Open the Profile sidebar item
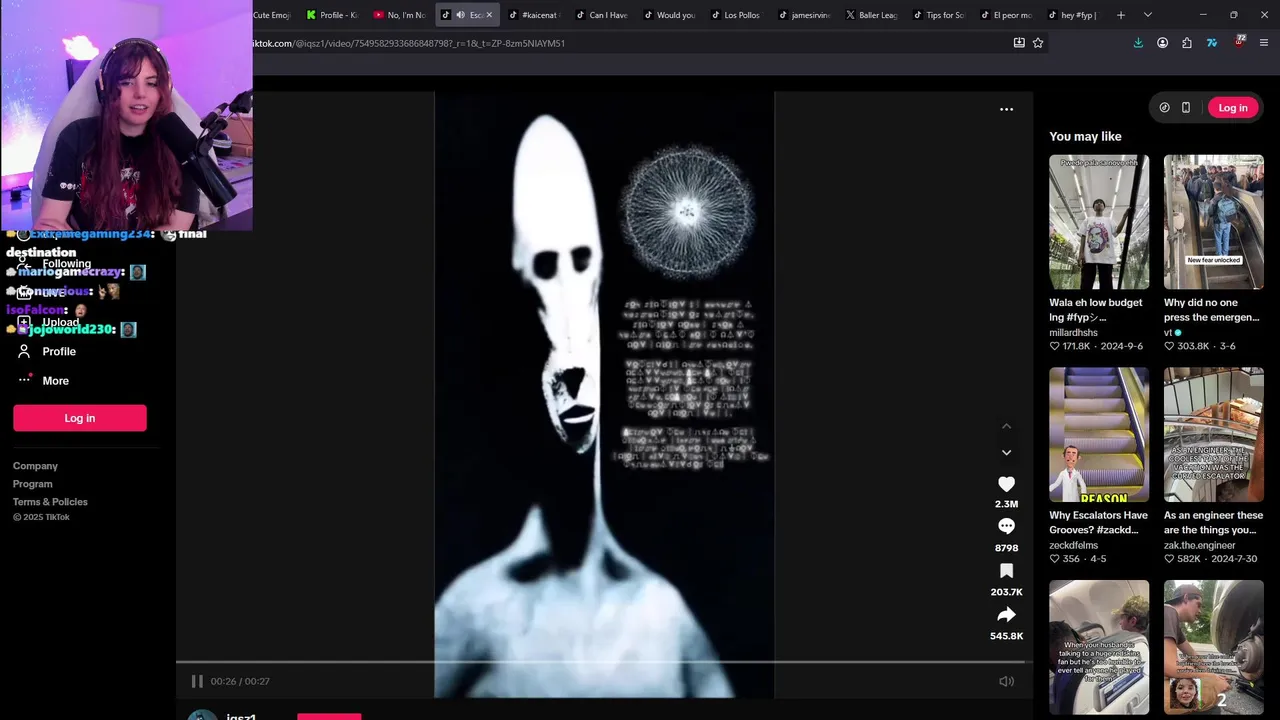The width and height of the screenshot is (1280, 720). pyautogui.click(x=59, y=352)
